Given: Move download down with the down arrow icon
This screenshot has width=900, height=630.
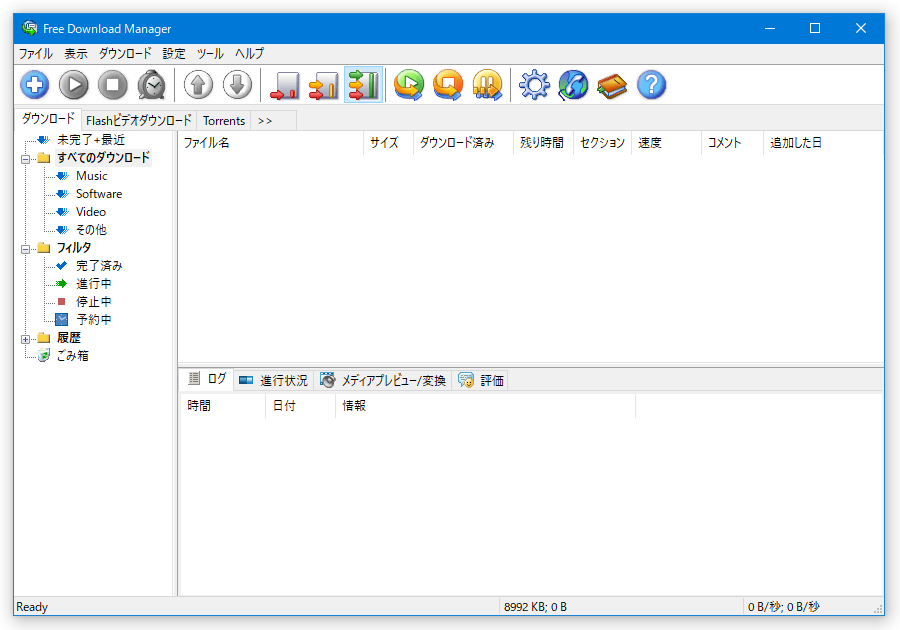Looking at the screenshot, I should click(238, 85).
